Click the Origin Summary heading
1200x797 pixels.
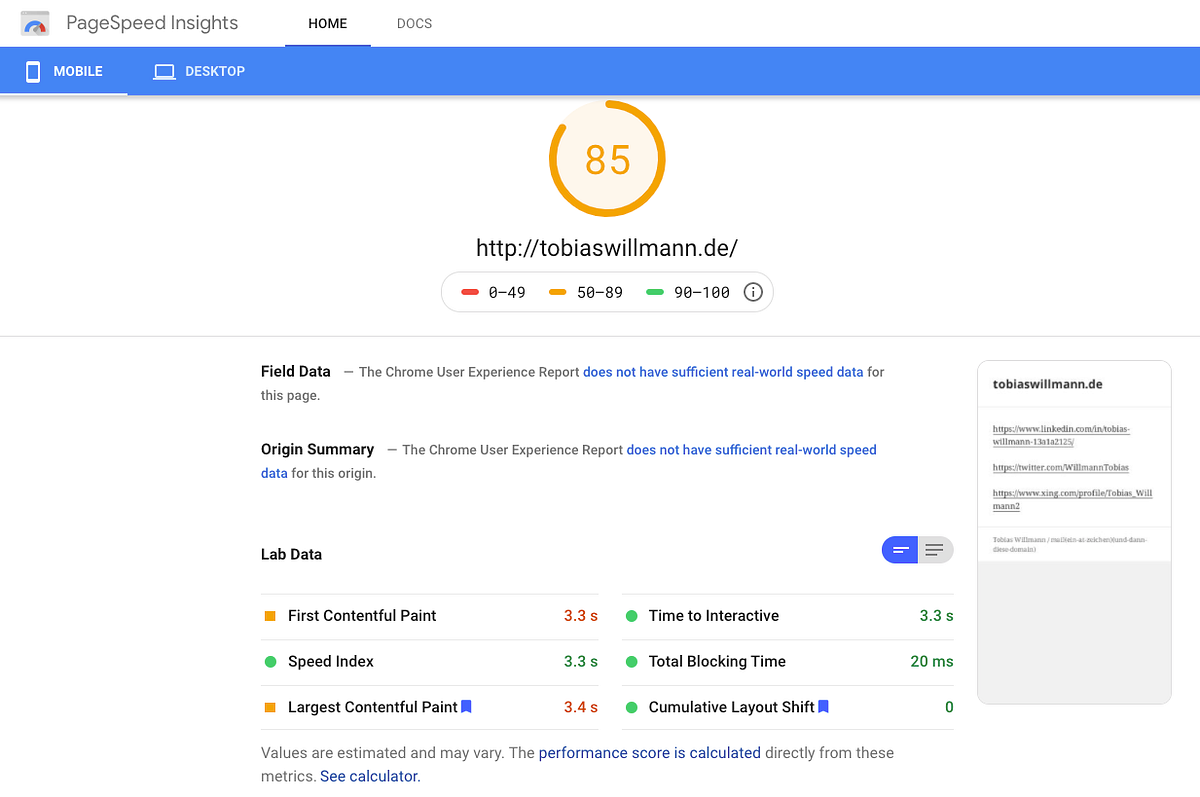318,450
